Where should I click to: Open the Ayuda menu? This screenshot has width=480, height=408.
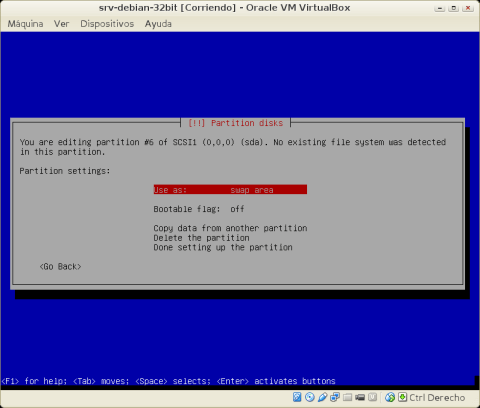tap(158, 24)
